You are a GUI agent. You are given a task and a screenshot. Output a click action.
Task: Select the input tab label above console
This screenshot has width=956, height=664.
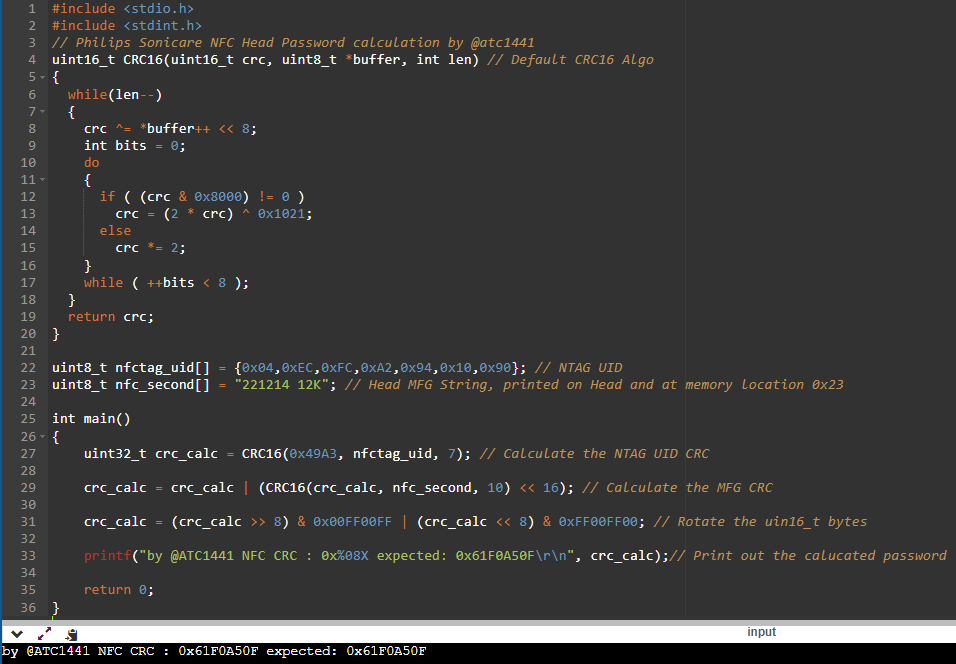(762, 632)
